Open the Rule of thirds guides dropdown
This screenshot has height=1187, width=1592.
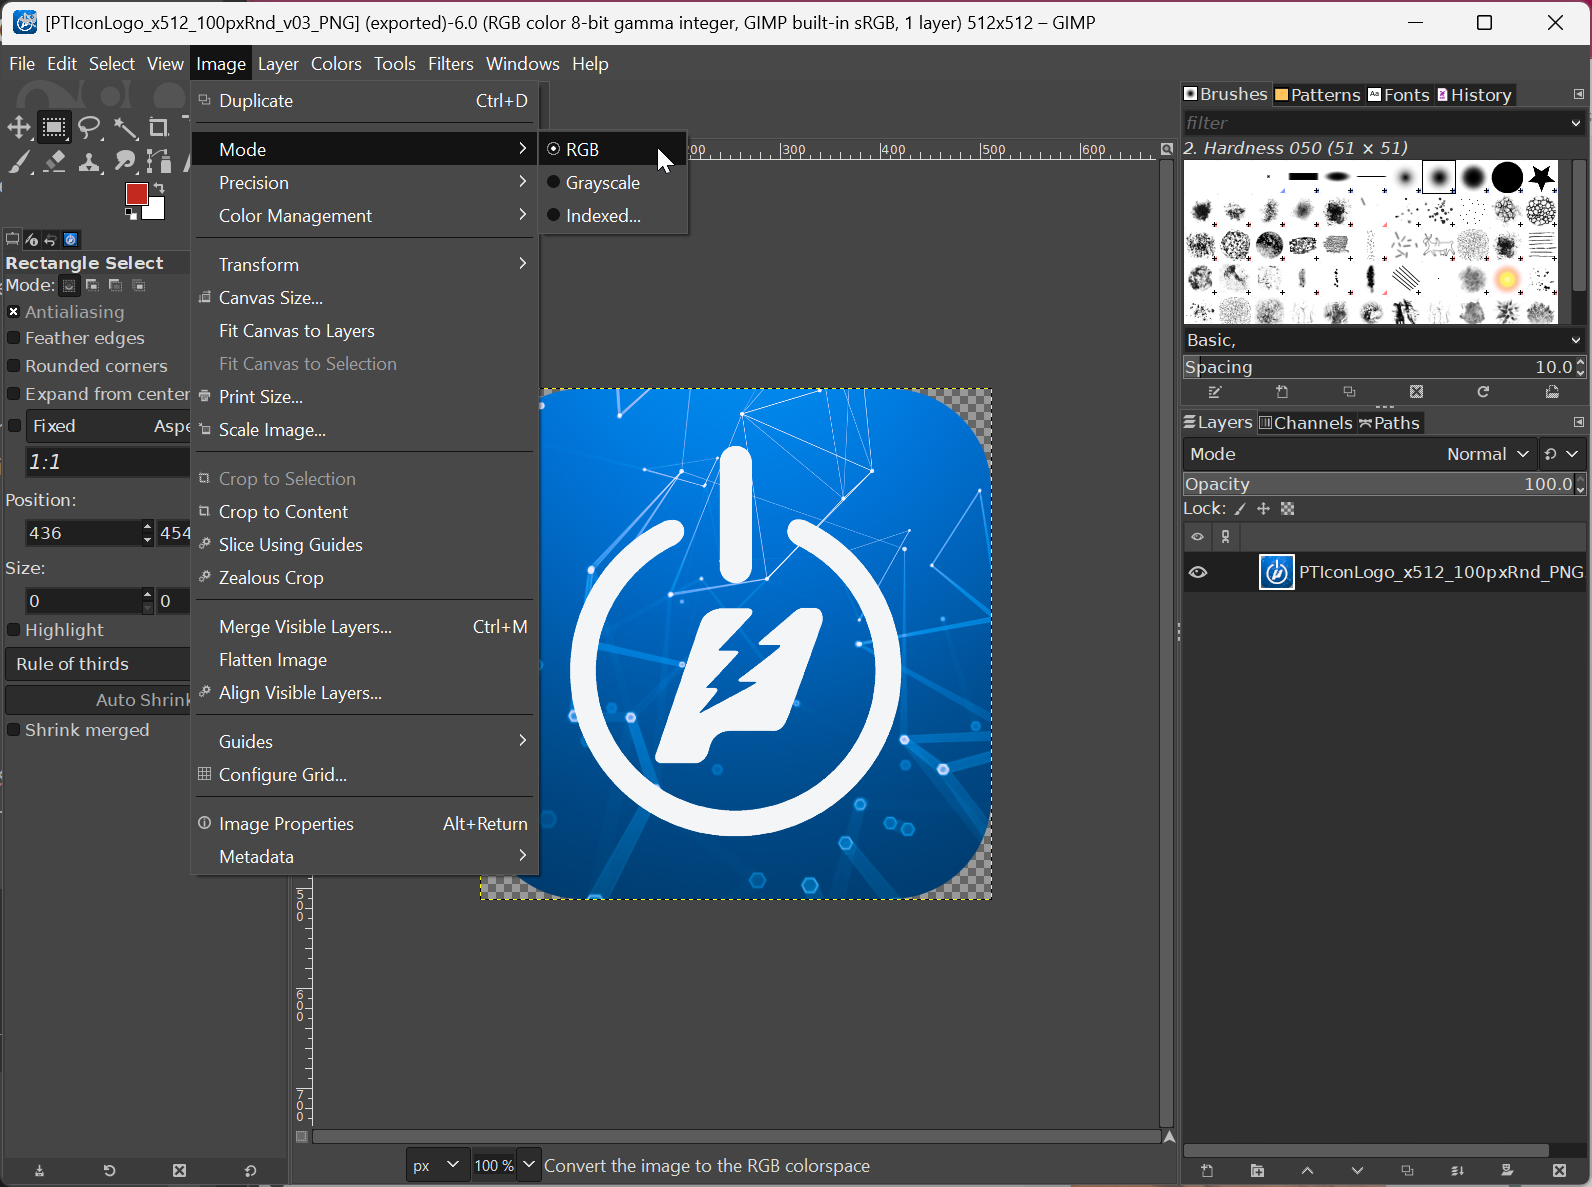(98, 664)
